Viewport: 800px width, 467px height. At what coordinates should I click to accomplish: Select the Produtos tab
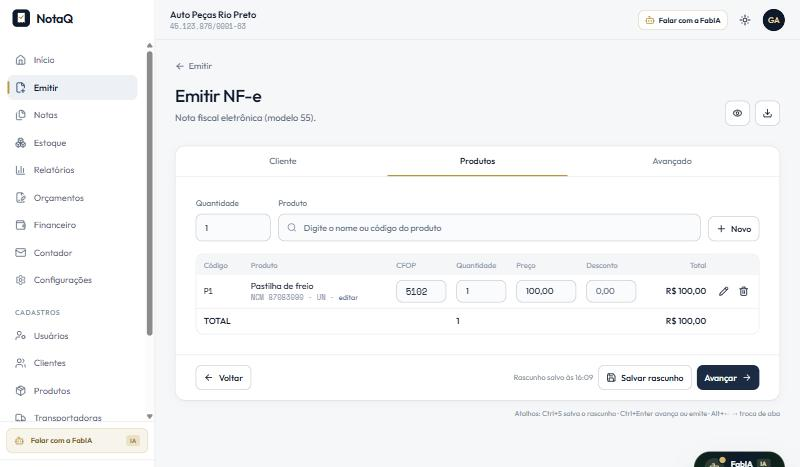click(478, 161)
